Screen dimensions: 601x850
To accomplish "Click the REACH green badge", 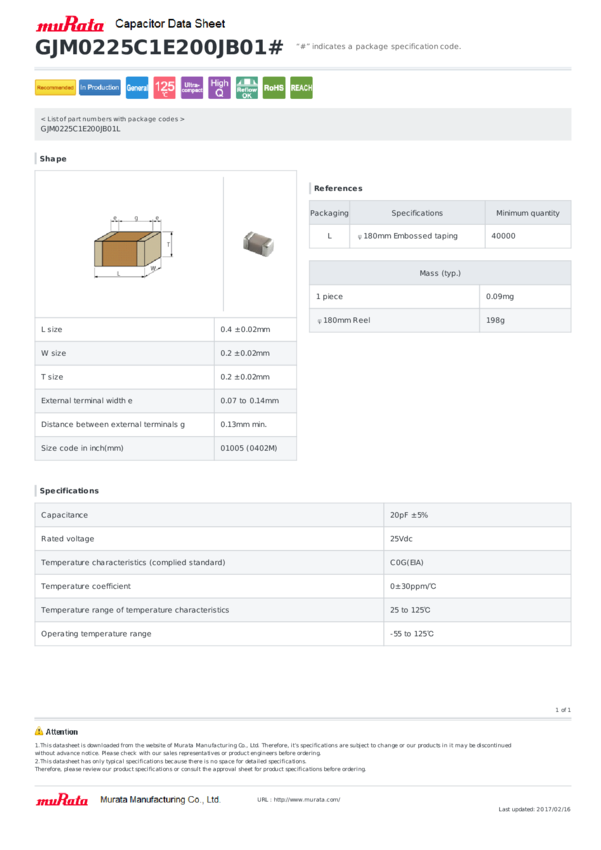I will point(301,87).
